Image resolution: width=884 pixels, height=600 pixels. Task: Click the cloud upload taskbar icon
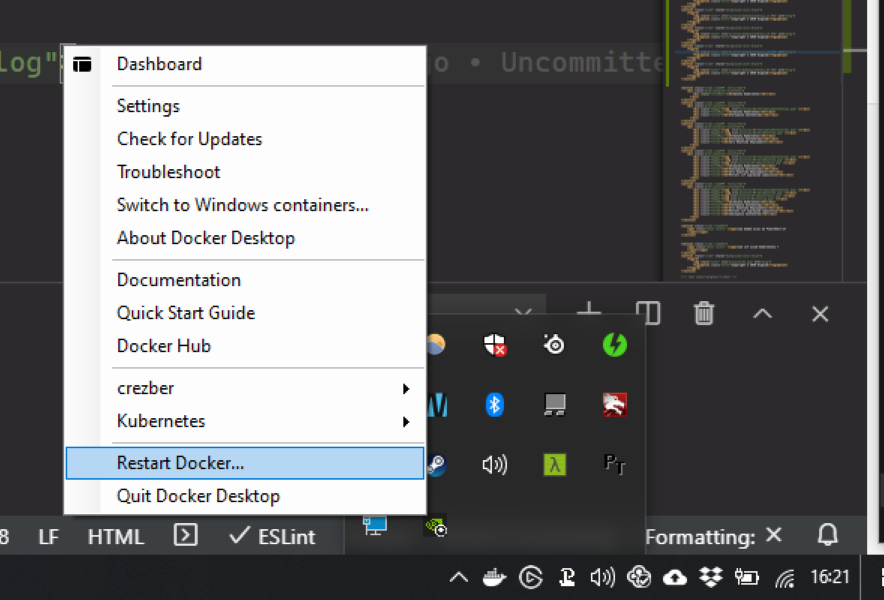coord(675,577)
